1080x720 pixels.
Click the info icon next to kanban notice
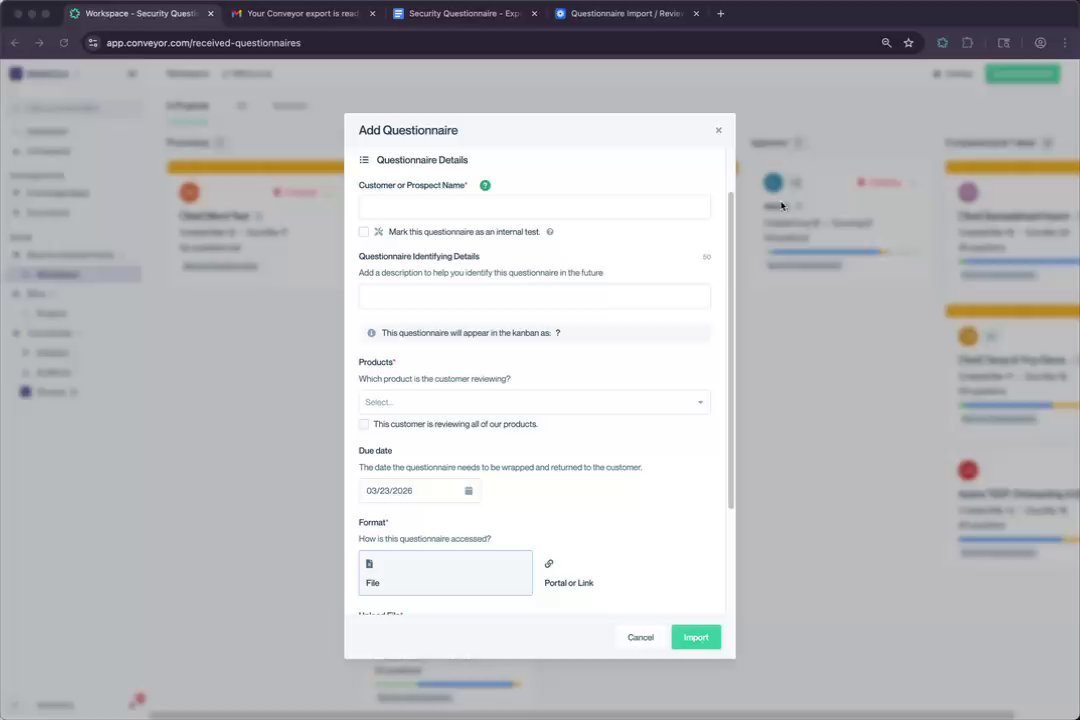coord(371,333)
